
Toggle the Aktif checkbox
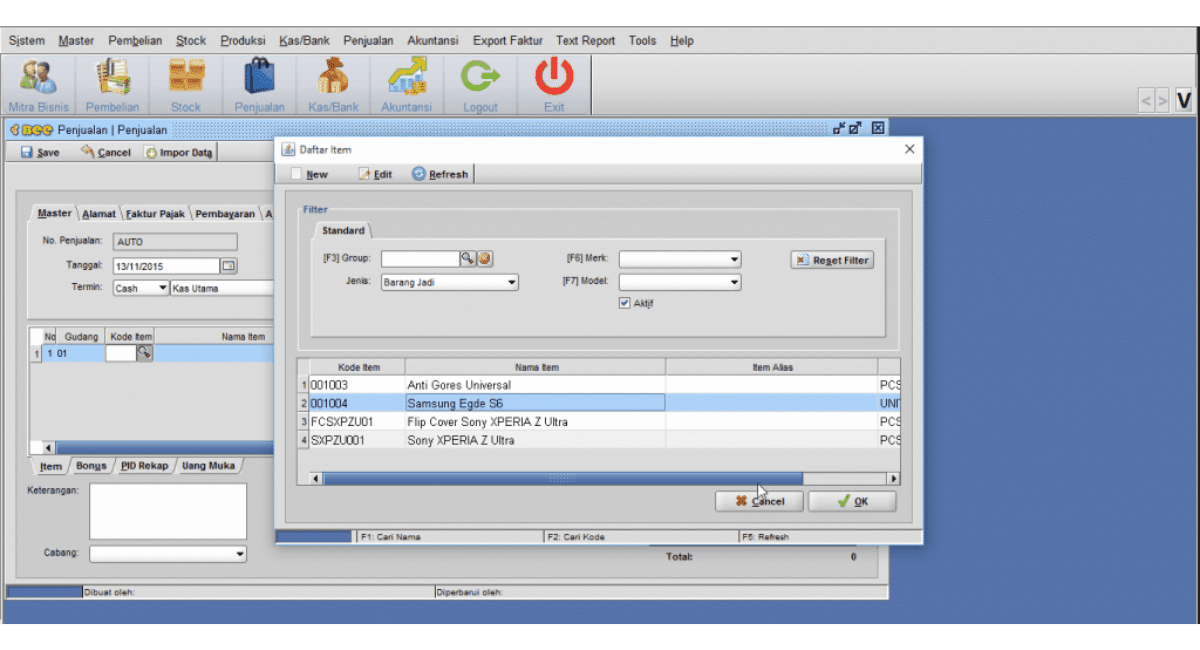[625, 302]
